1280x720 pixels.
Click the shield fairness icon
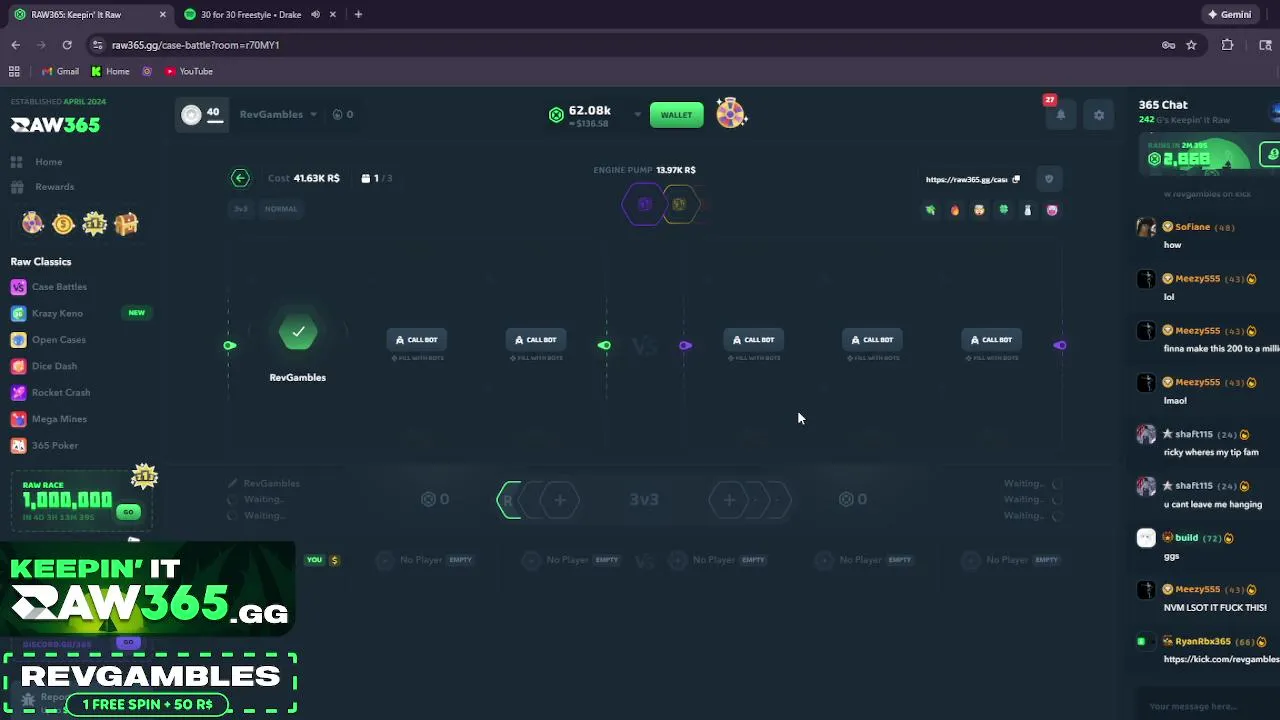pyautogui.click(x=1049, y=179)
